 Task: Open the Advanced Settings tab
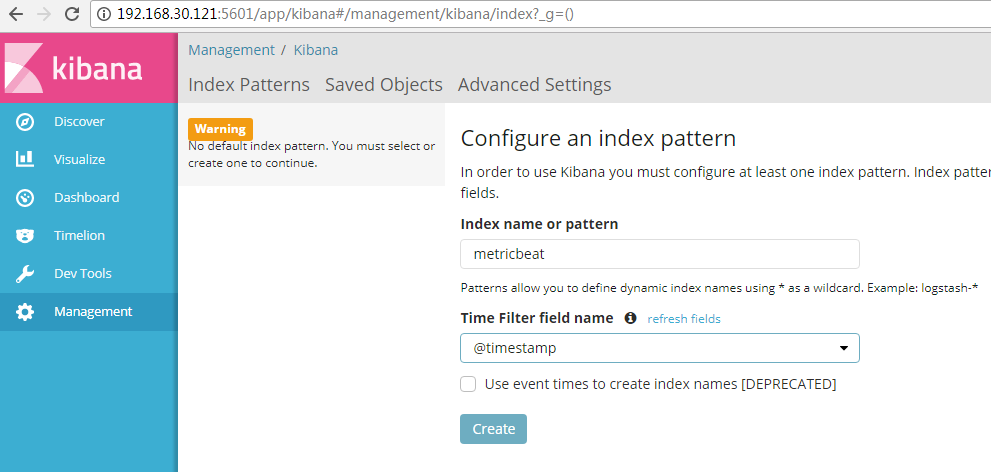point(535,85)
